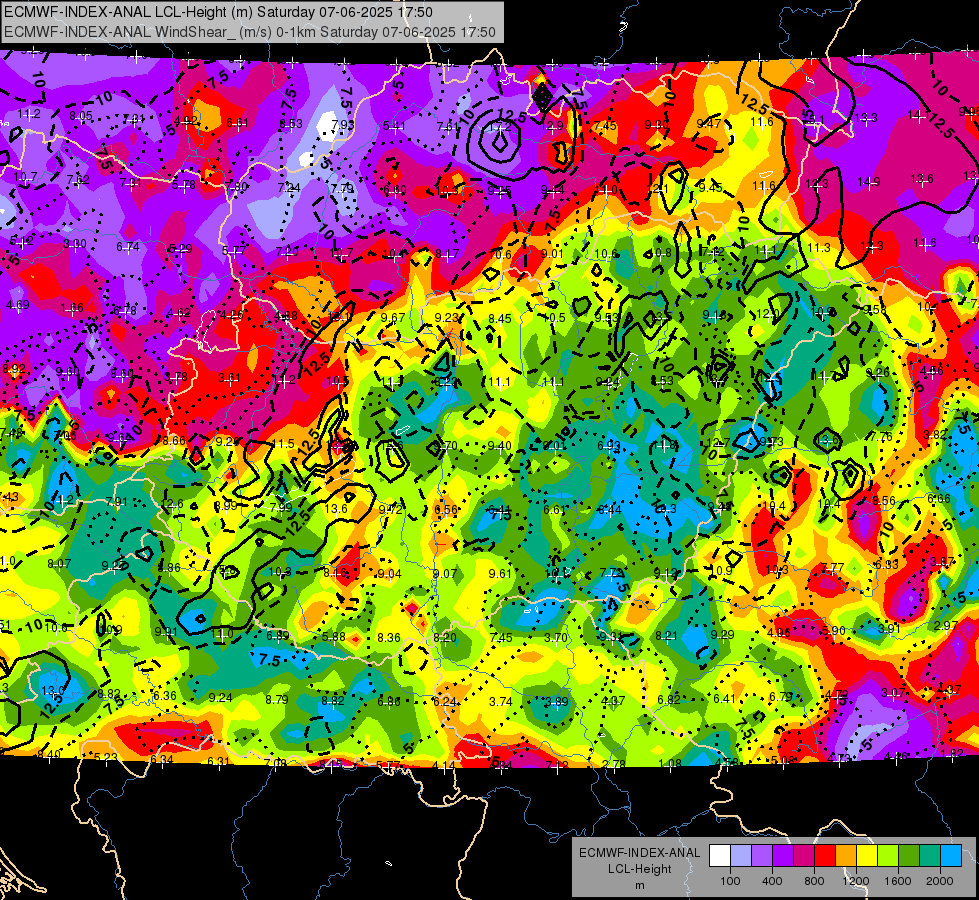Click the WindShear 0-1km title line

pyautogui.click(x=250, y=32)
